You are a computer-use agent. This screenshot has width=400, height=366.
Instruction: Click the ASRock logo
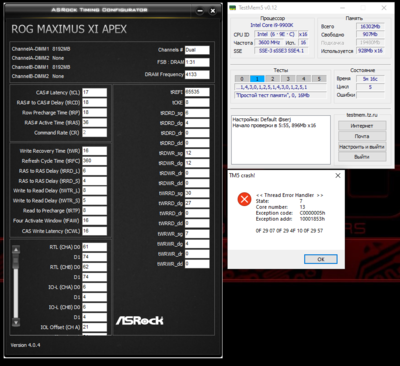coord(140,321)
